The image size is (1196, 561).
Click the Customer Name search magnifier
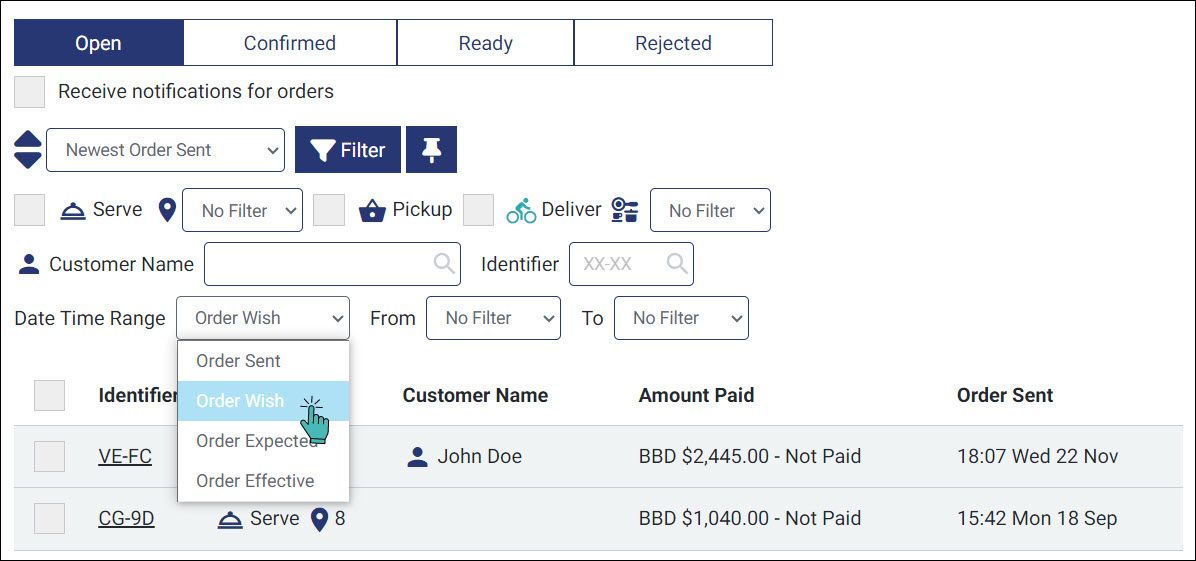point(444,264)
